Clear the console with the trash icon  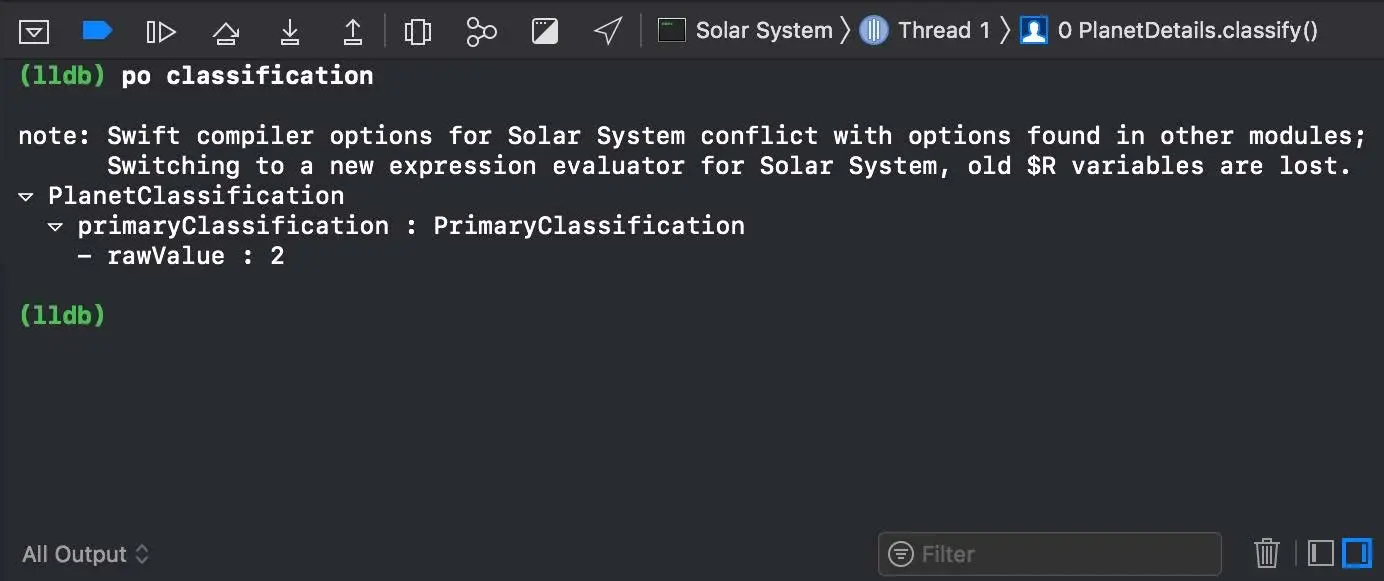(x=1267, y=553)
